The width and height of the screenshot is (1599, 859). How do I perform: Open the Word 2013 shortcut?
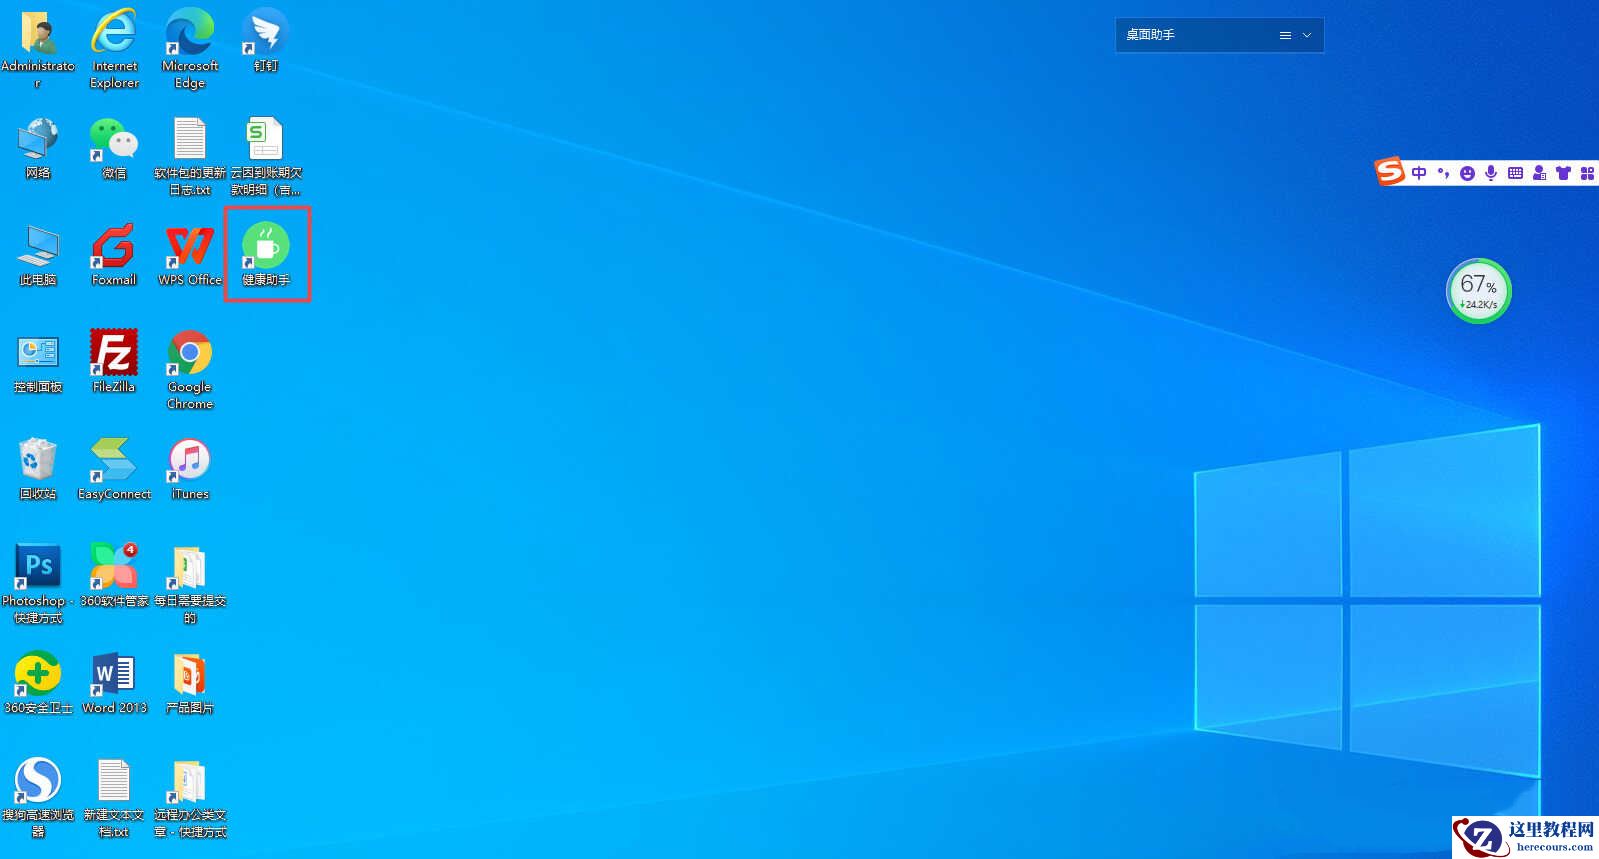(114, 674)
